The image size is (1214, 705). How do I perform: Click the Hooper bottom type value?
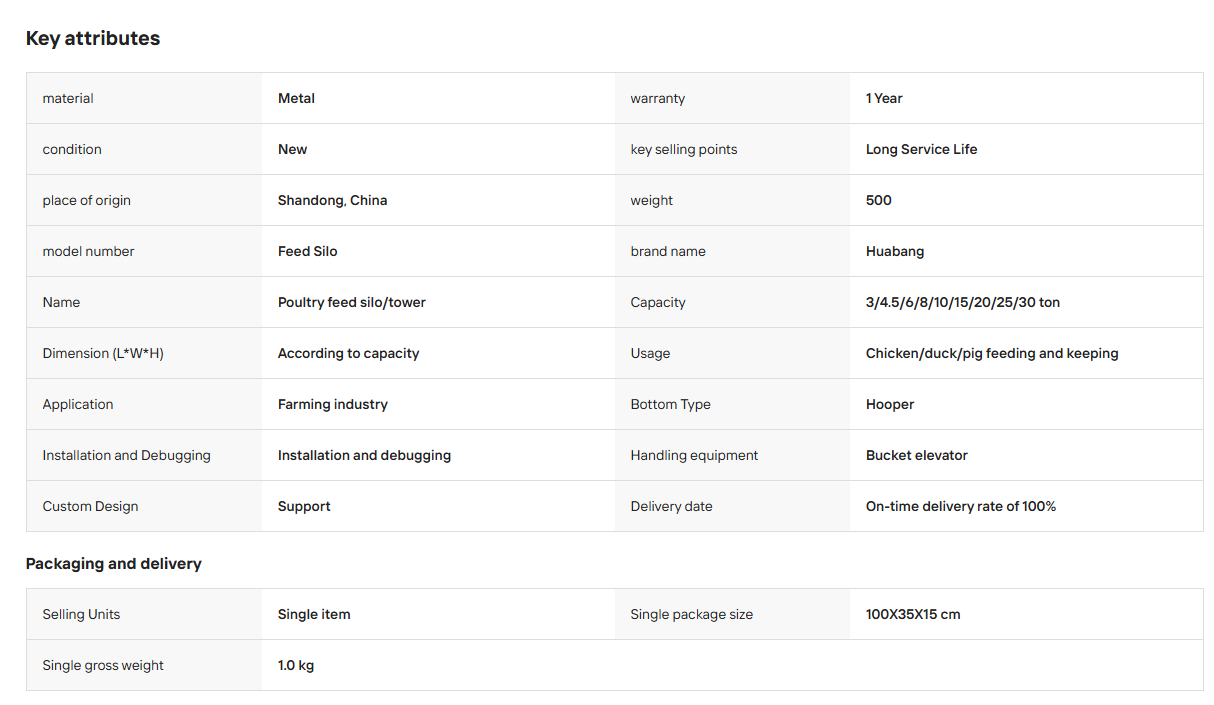pyautogui.click(x=890, y=404)
